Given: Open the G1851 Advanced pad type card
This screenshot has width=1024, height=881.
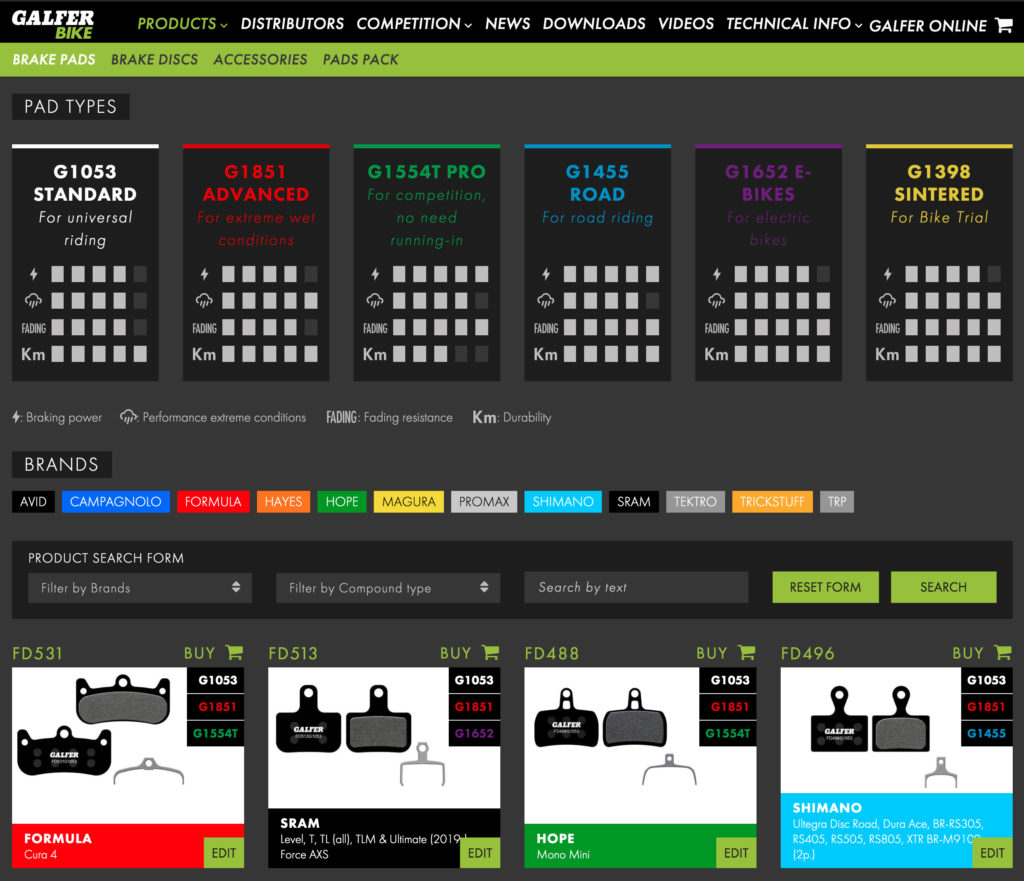Looking at the screenshot, I should click(x=256, y=262).
